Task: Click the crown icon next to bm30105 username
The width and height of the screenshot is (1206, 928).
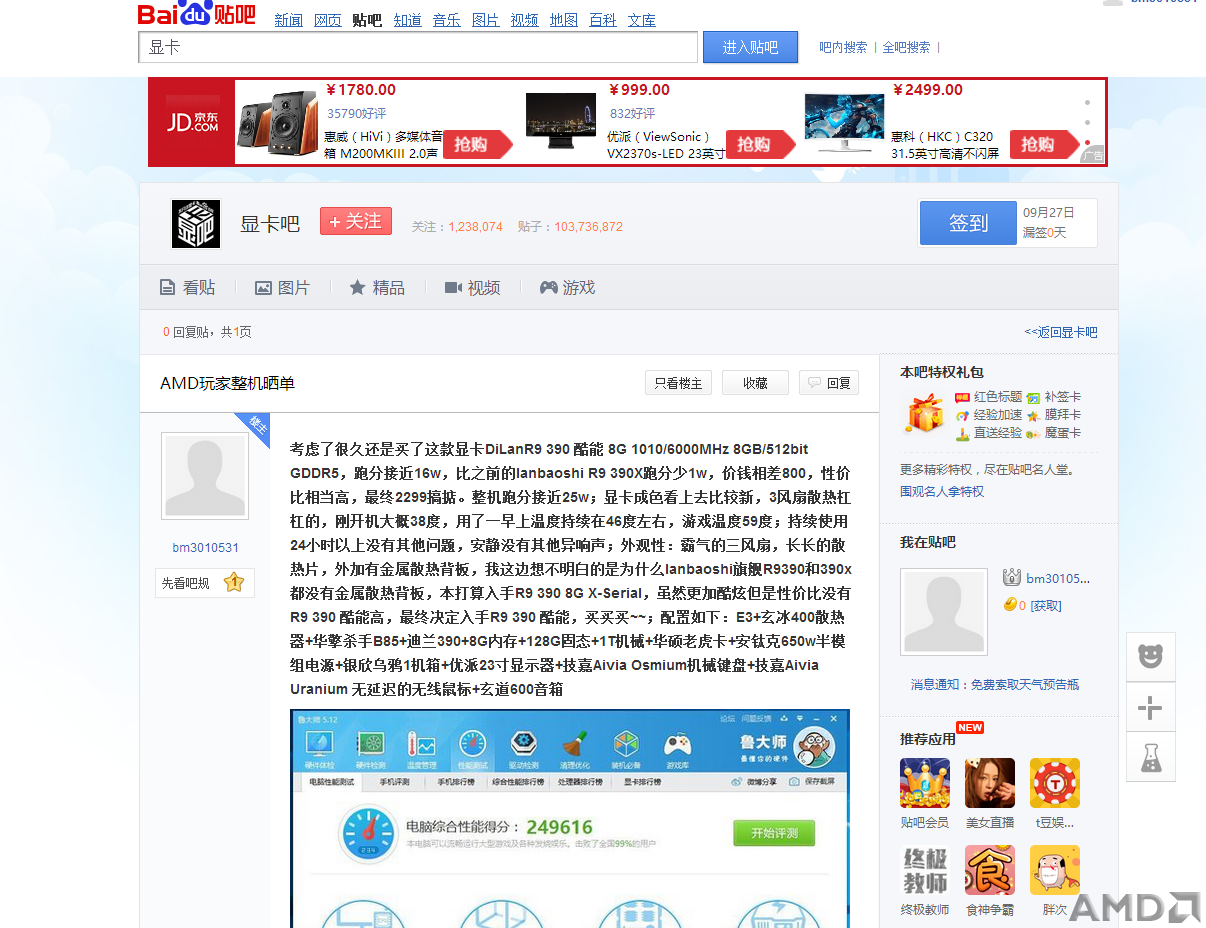Action: coord(1012,578)
